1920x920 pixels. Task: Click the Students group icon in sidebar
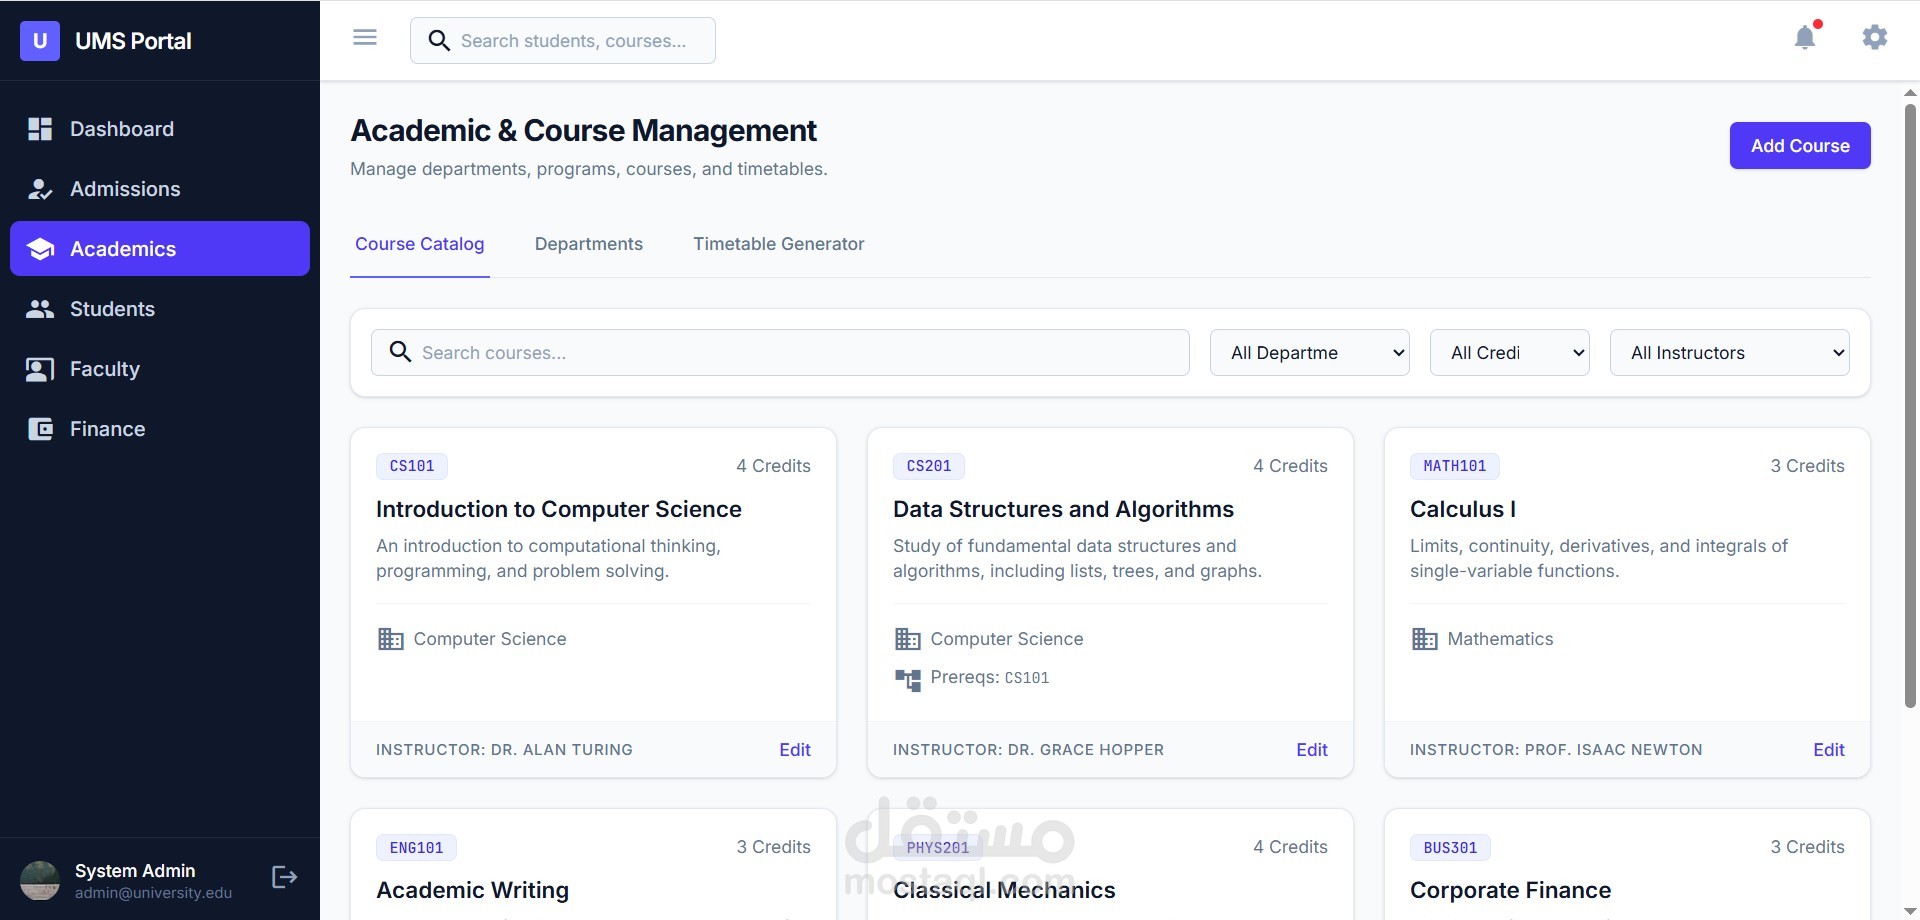tap(40, 309)
